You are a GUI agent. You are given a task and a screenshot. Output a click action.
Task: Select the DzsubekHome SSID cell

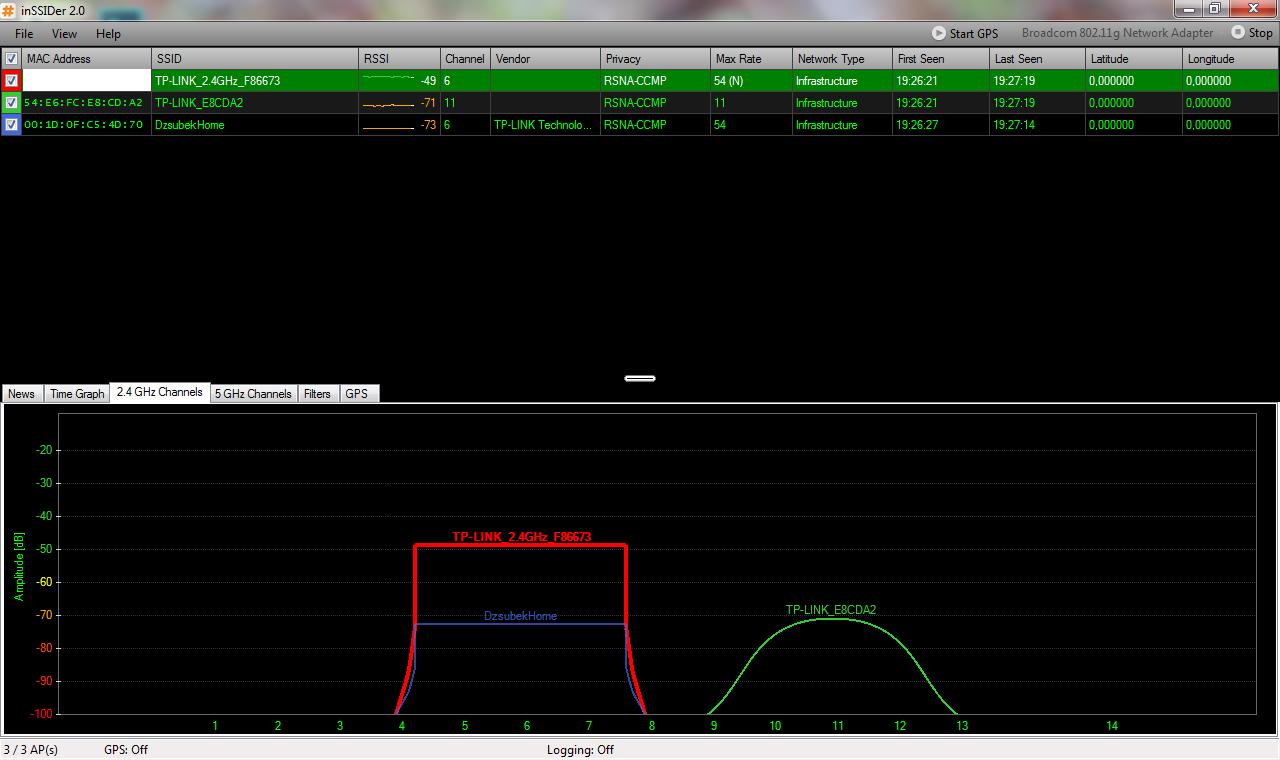coord(255,125)
